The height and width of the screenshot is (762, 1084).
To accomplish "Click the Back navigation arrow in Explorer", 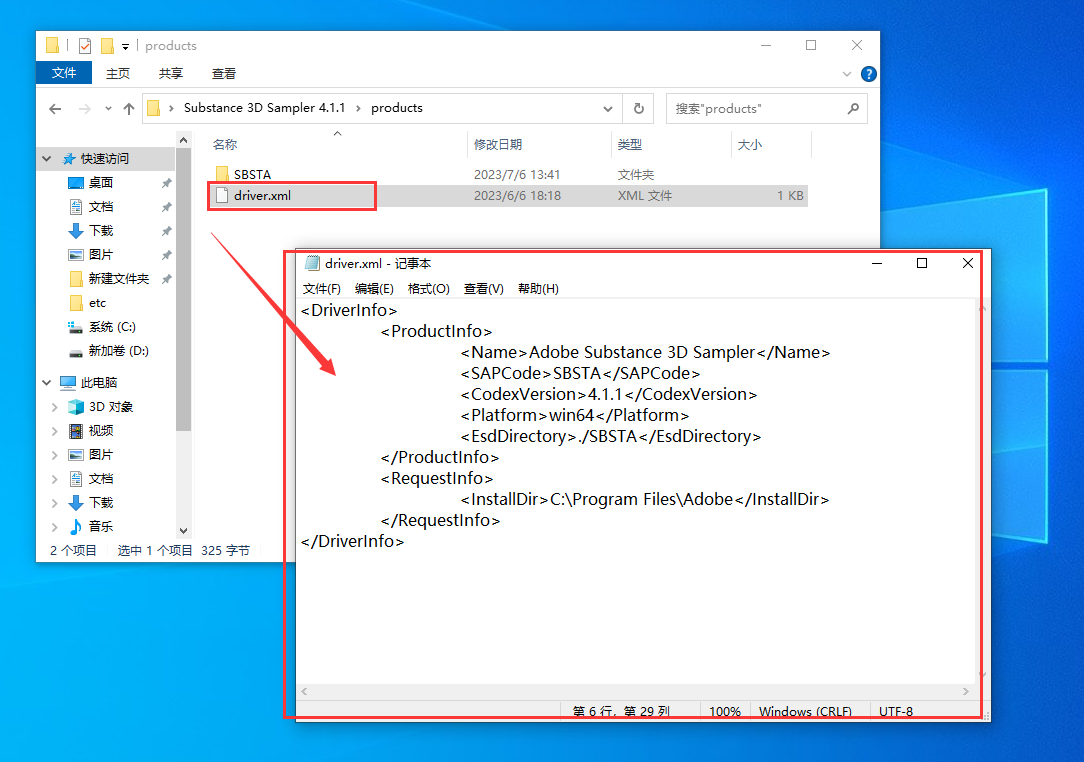I will click(x=55, y=108).
